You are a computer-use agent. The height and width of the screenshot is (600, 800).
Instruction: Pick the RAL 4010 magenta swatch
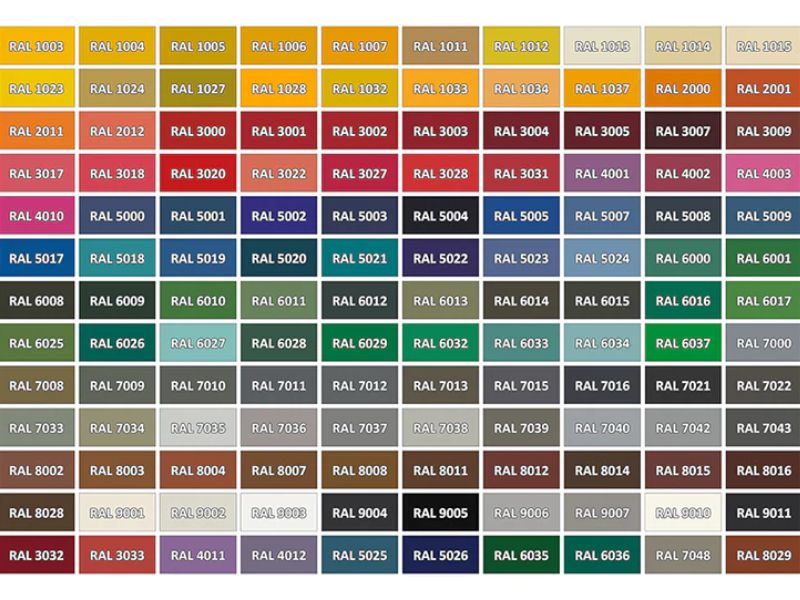36,216
